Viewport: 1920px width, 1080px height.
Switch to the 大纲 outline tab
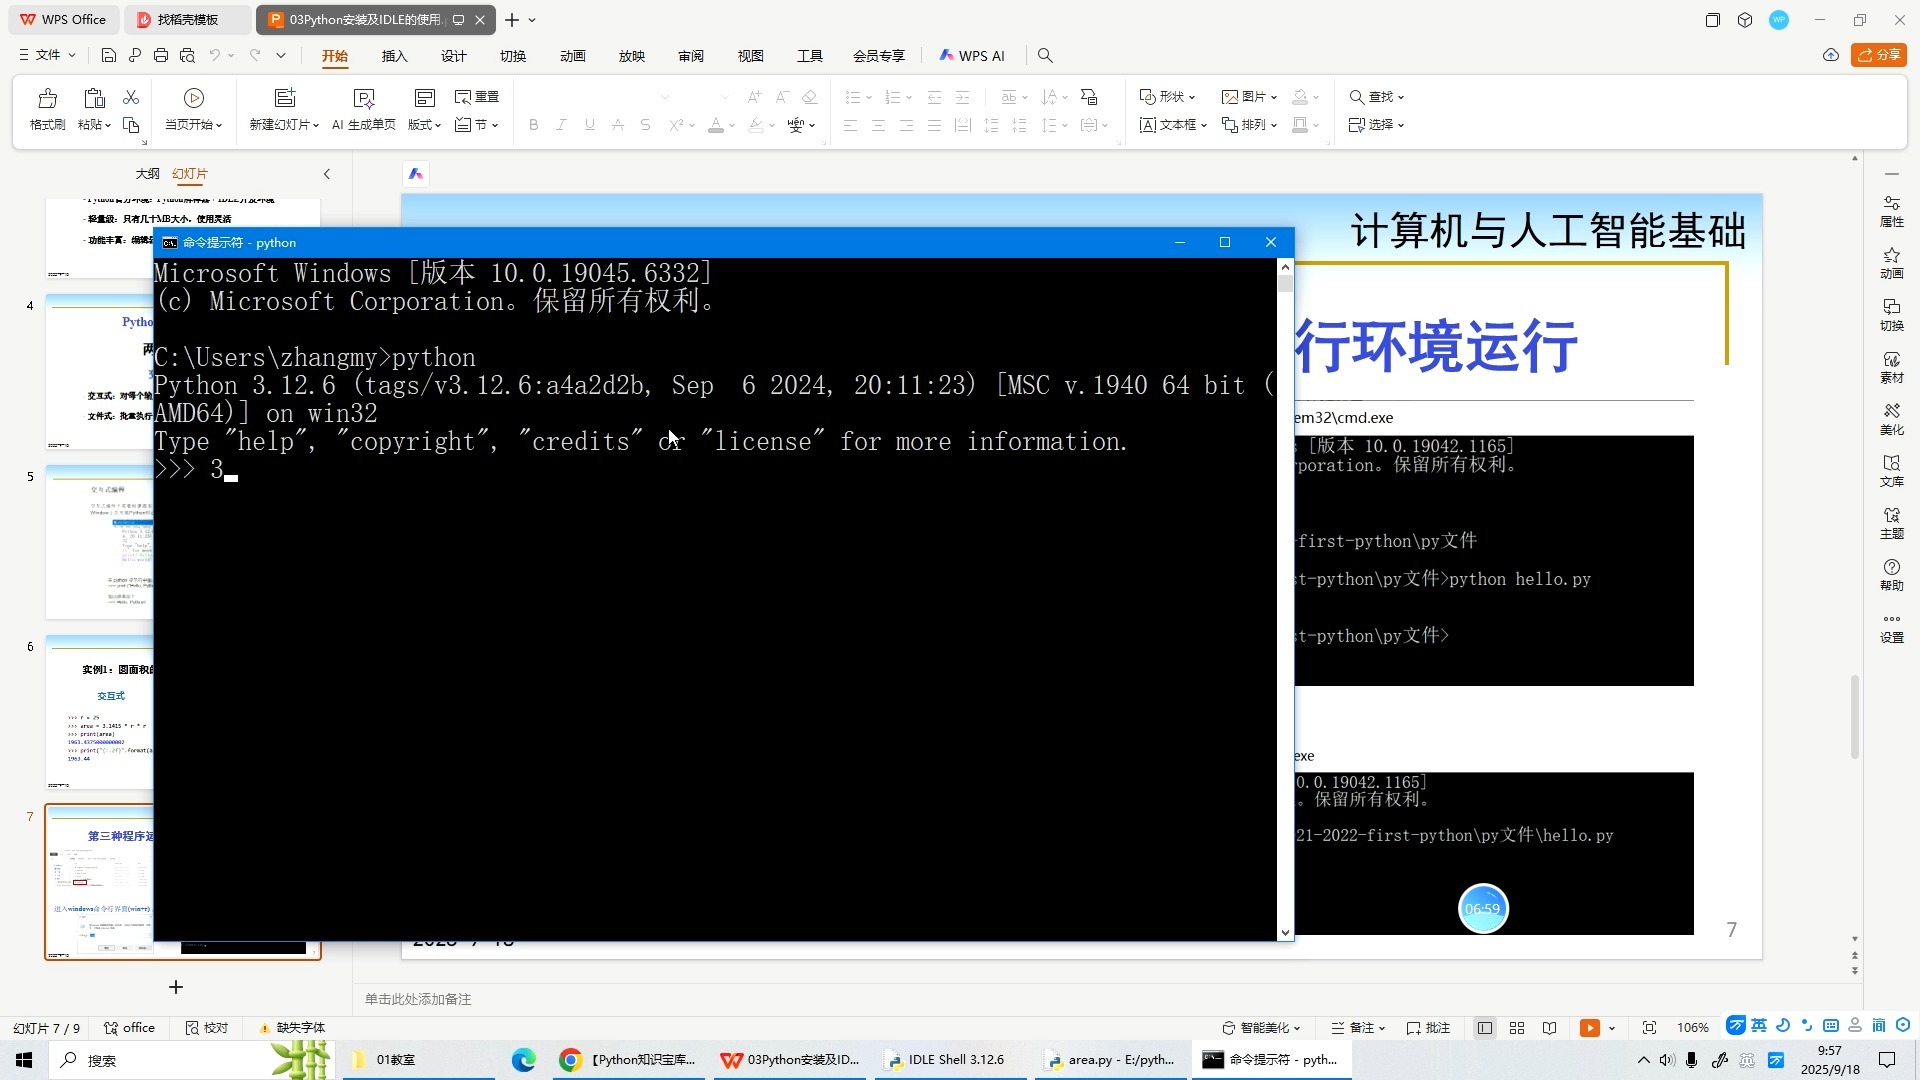(x=147, y=174)
